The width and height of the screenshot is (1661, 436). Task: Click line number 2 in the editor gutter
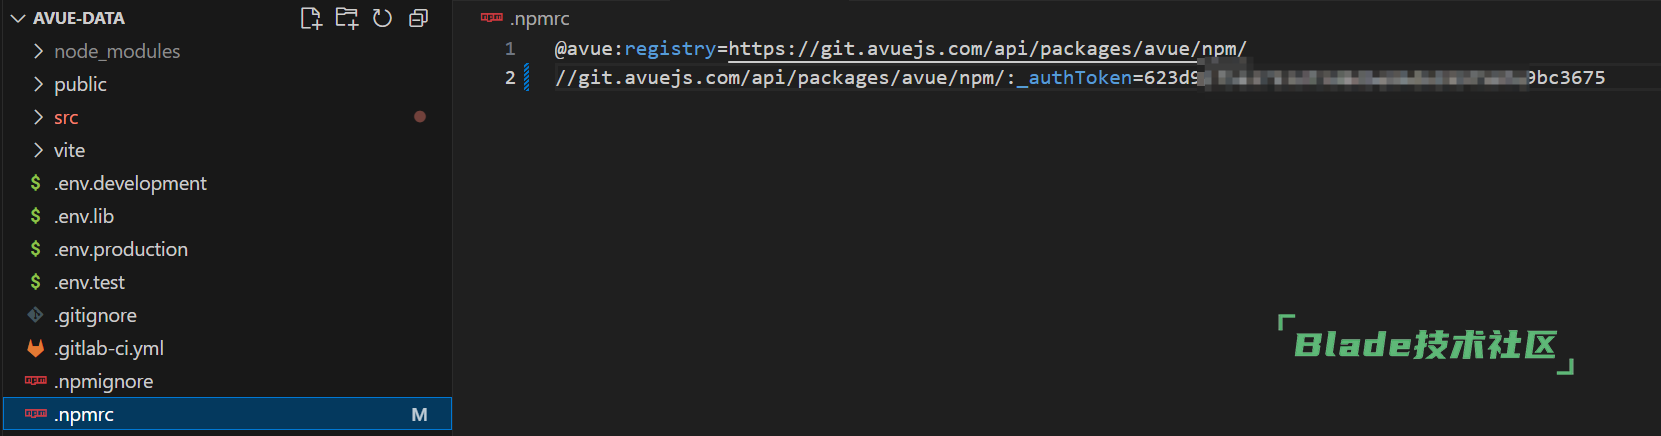click(x=510, y=77)
